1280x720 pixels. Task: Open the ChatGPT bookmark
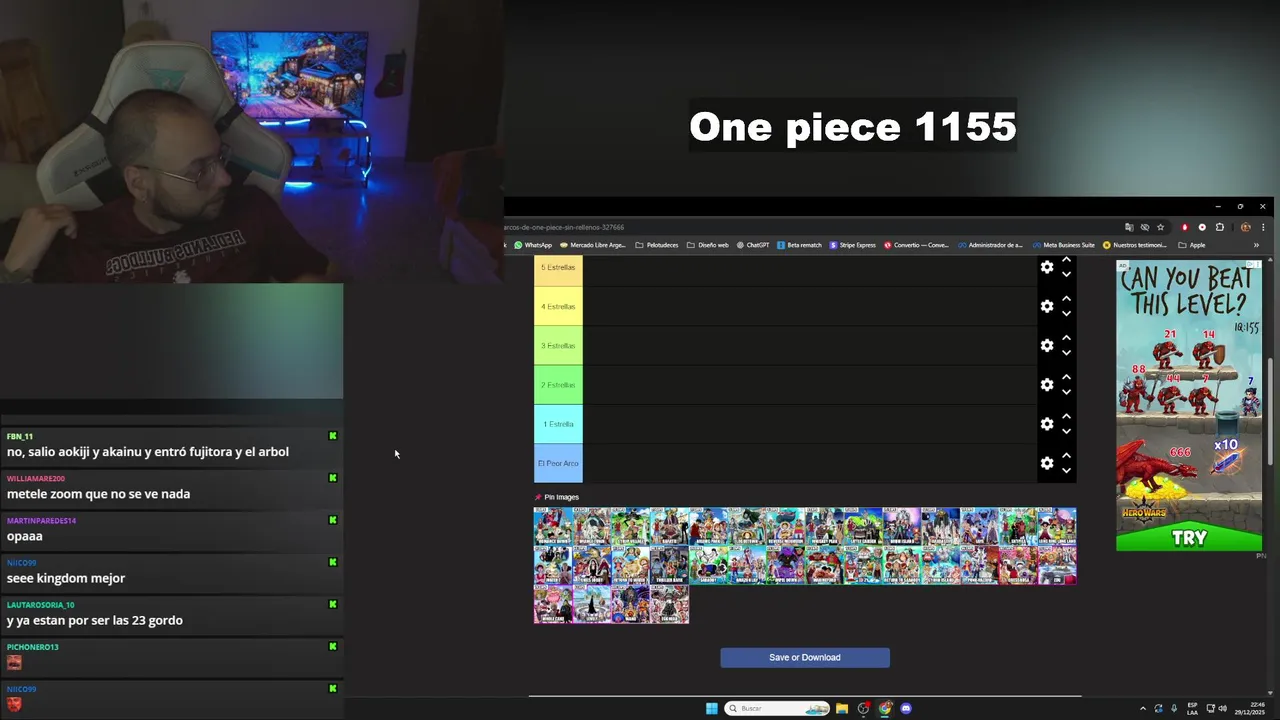[x=752, y=245]
